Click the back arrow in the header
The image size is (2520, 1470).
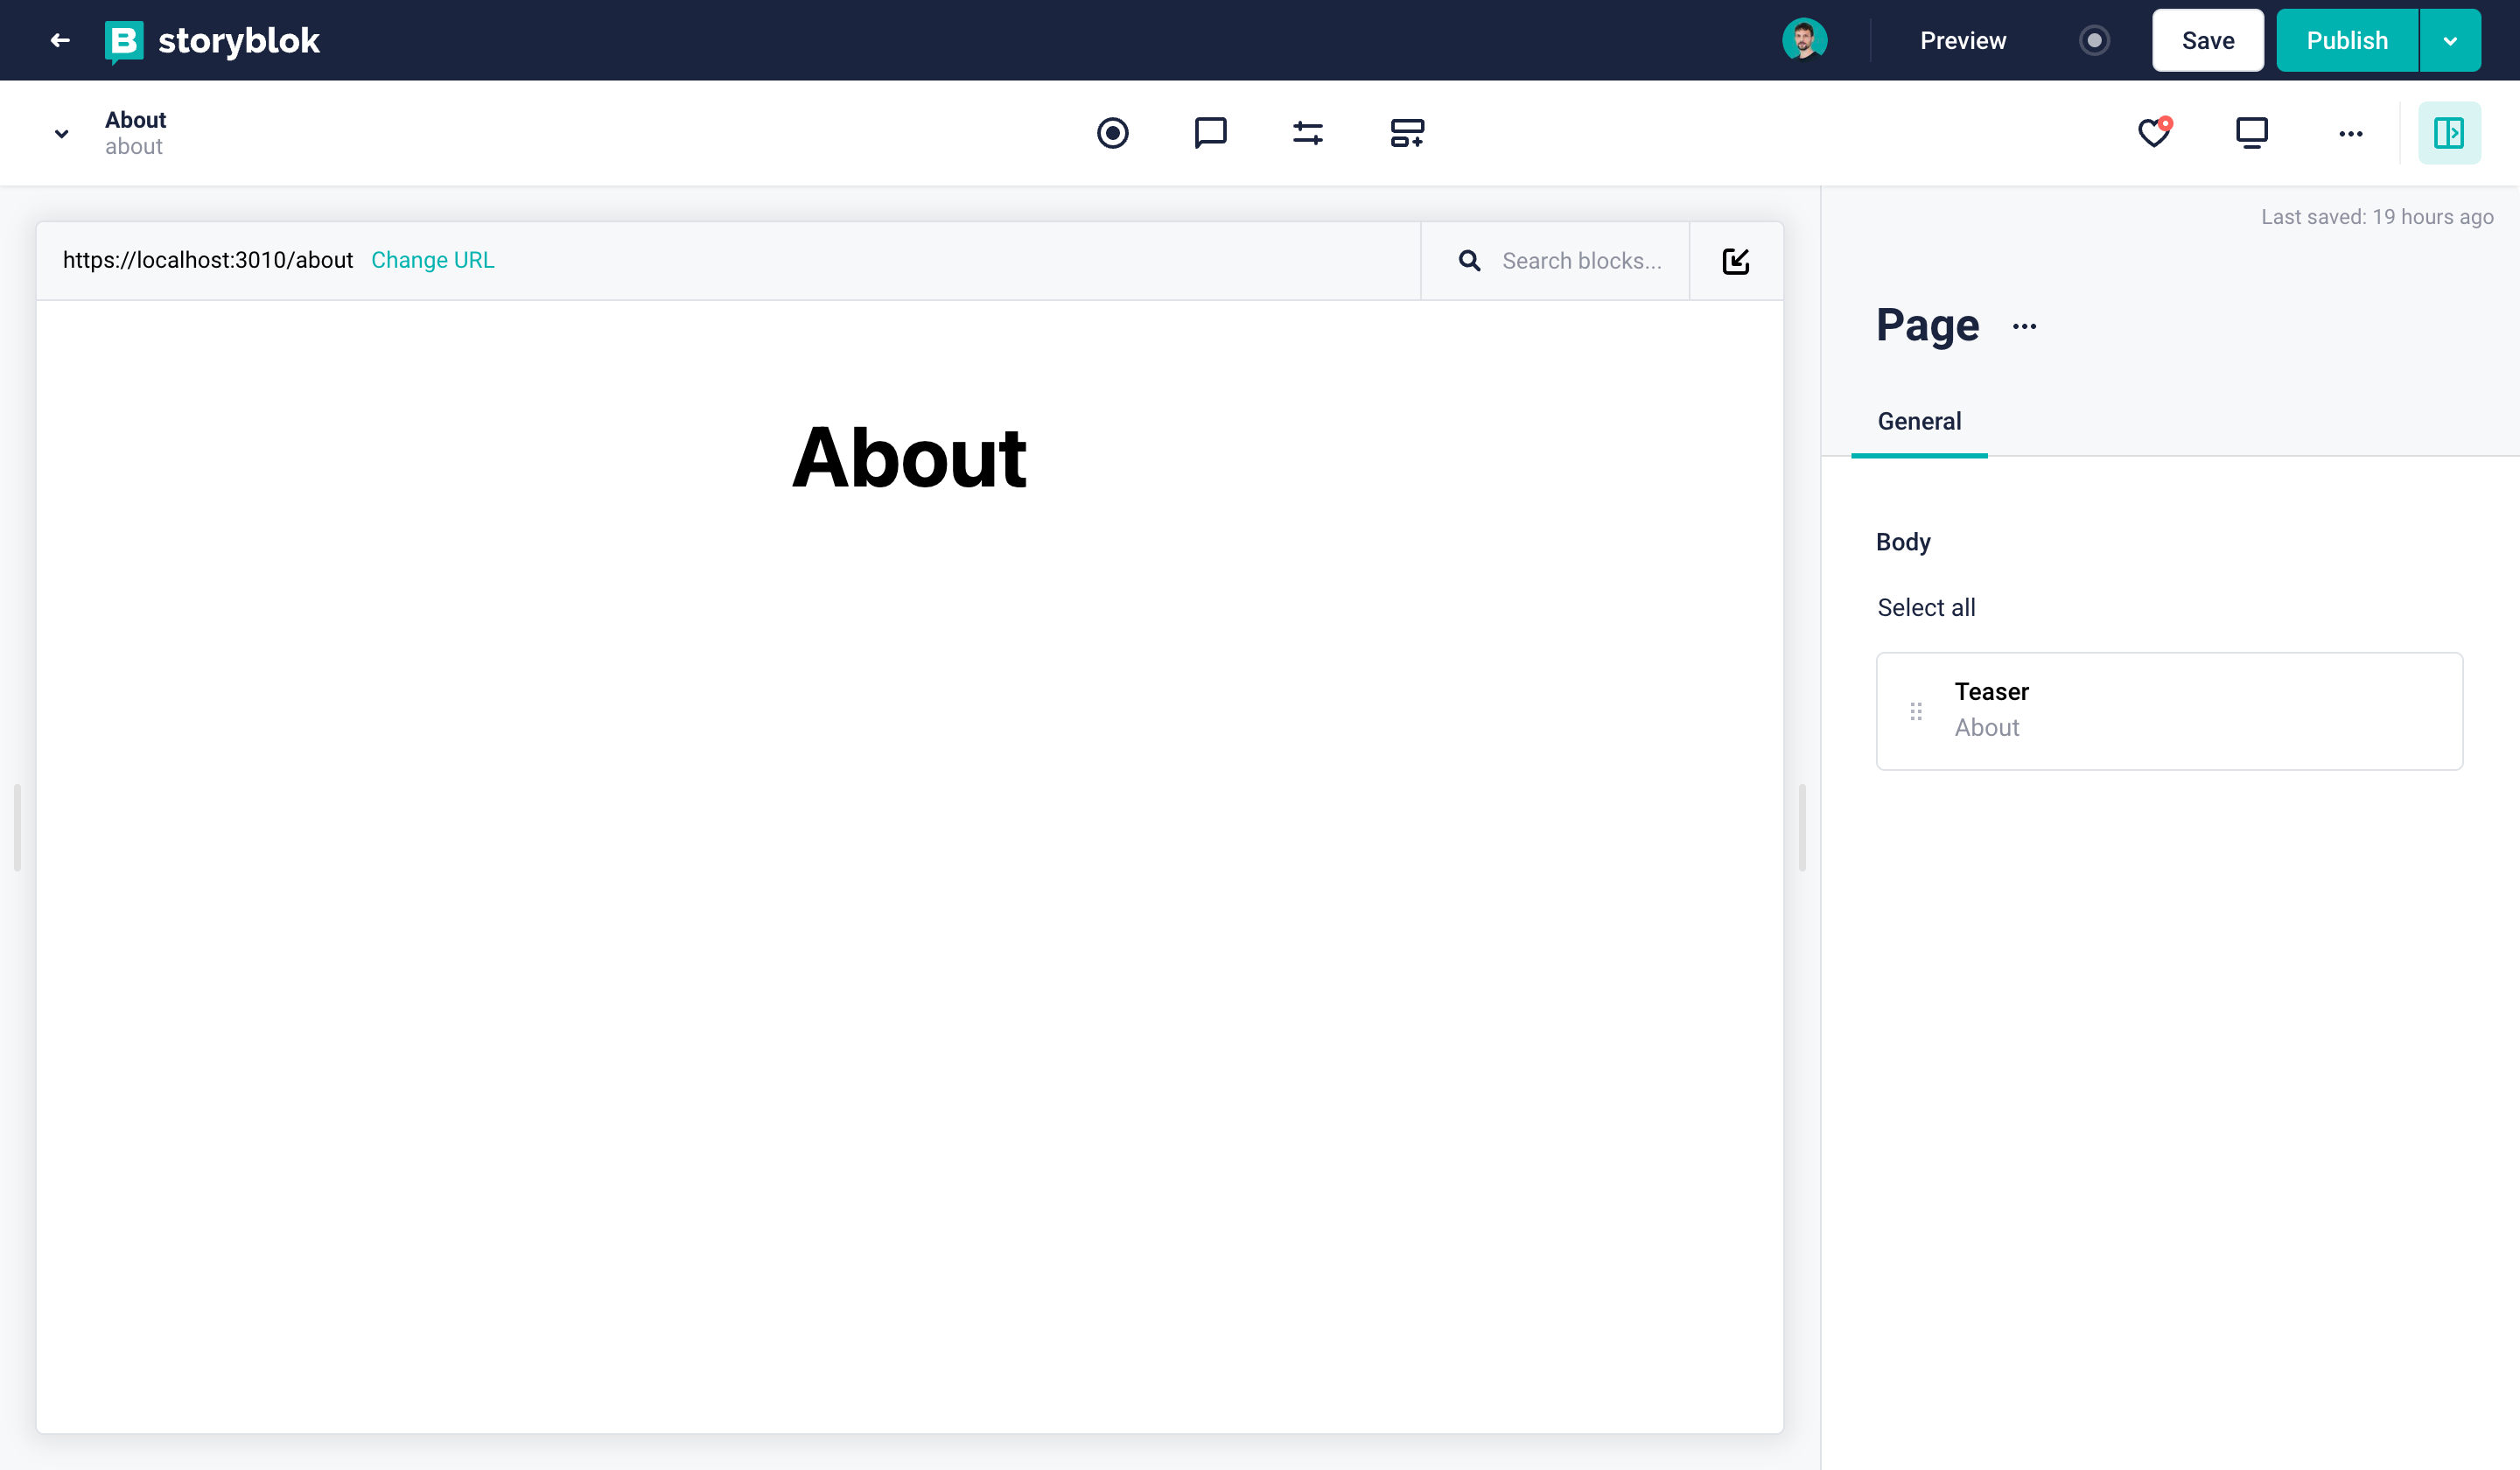pos(60,40)
